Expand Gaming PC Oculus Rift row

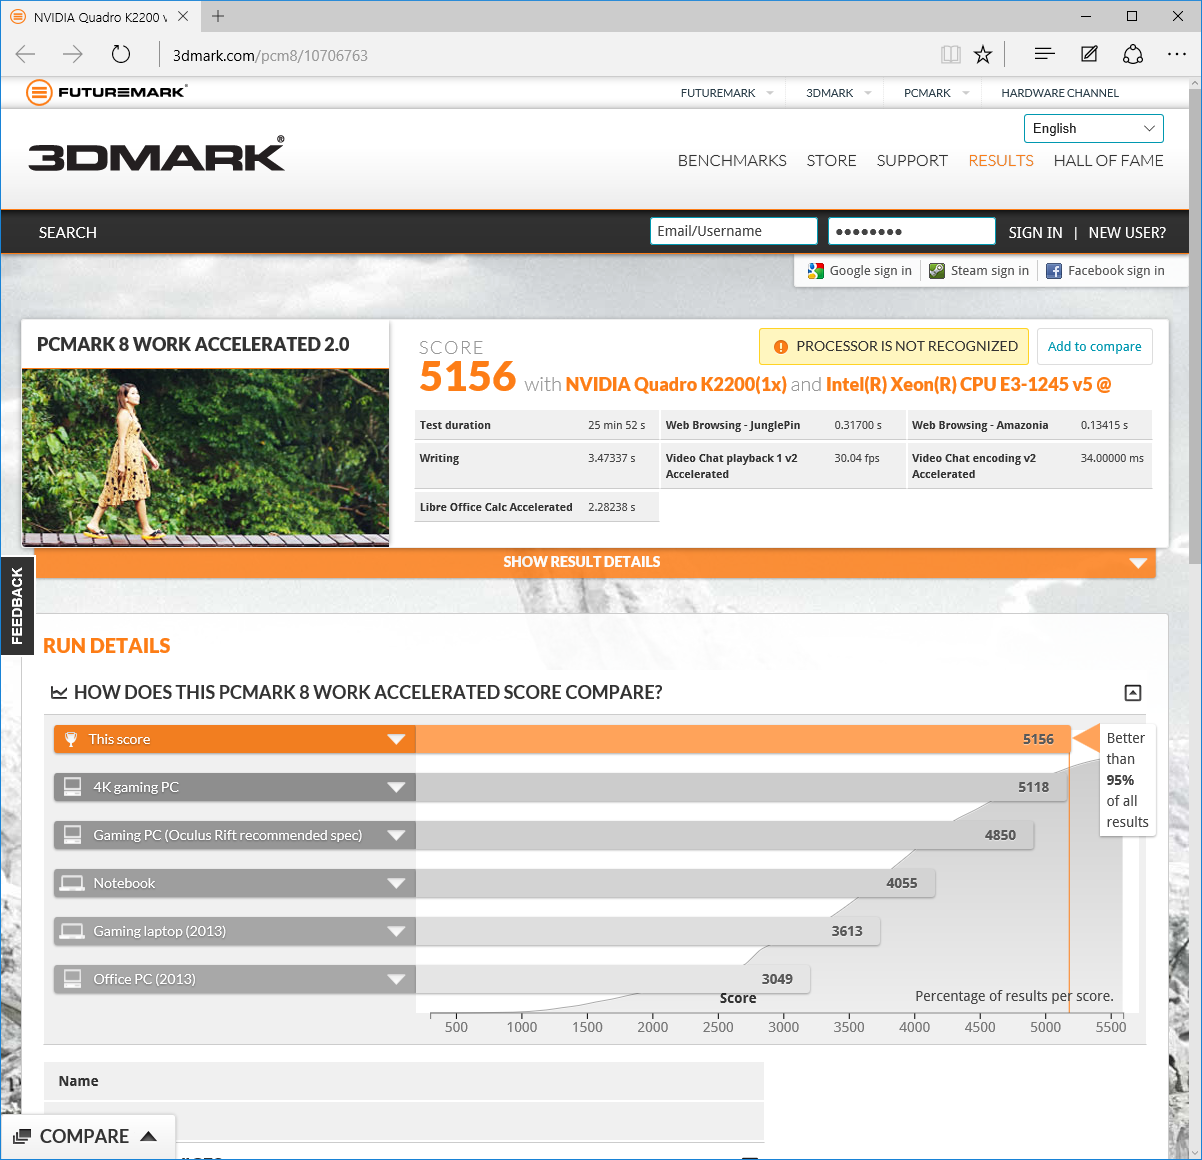point(396,835)
